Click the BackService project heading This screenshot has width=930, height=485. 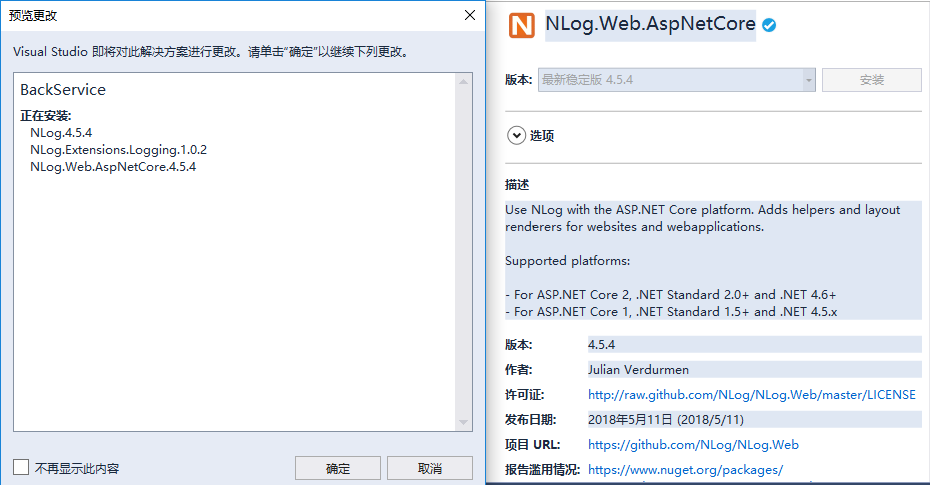click(63, 90)
